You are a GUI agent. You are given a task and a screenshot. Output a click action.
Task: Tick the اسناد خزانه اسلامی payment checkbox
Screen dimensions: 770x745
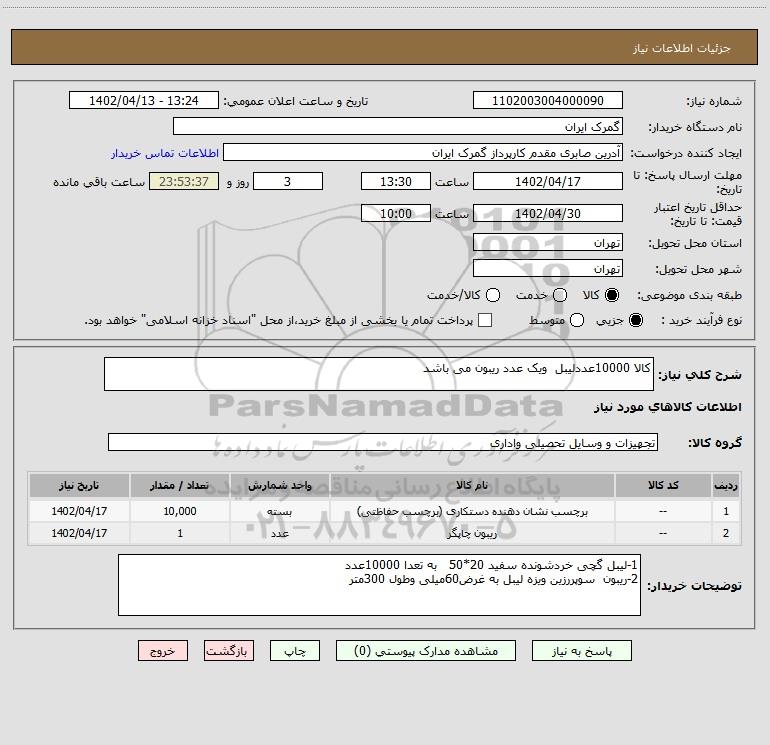click(x=485, y=320)
